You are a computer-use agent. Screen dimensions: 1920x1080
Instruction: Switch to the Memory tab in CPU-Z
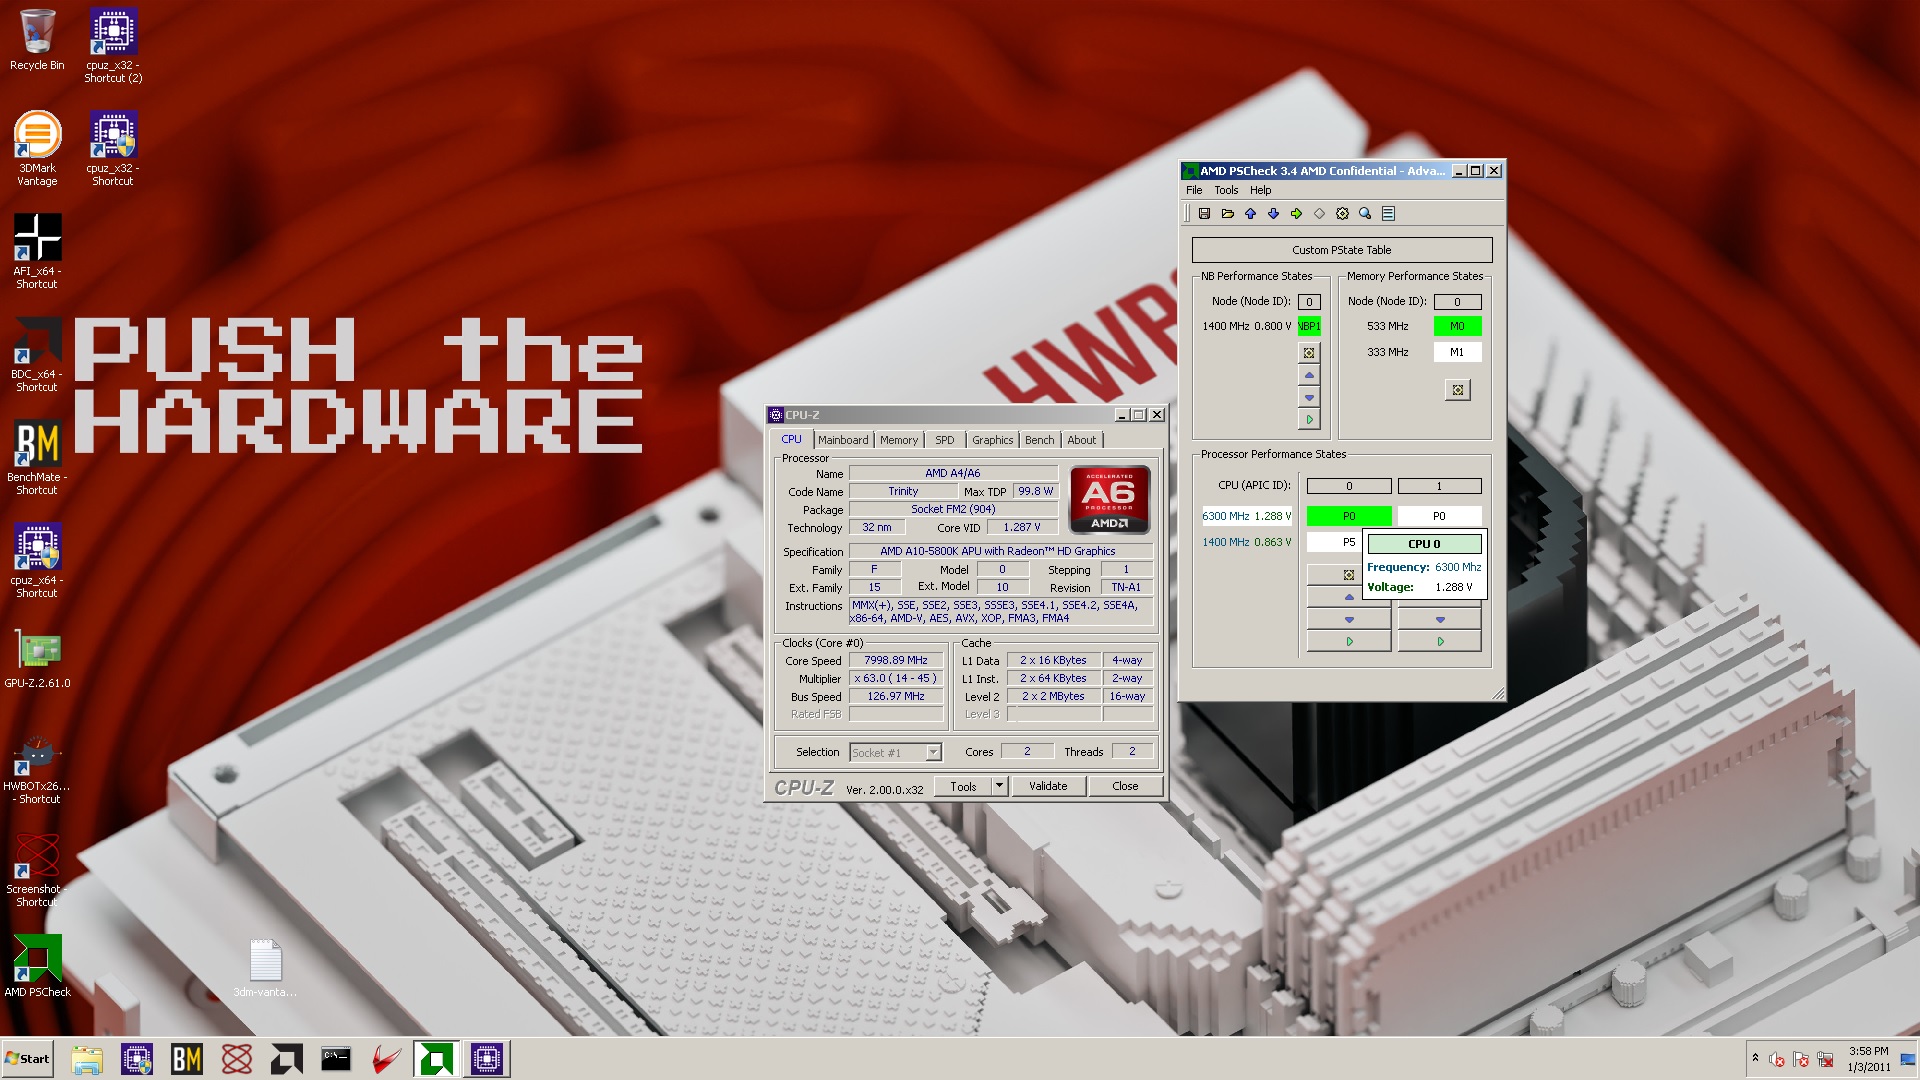click(899, 440)
